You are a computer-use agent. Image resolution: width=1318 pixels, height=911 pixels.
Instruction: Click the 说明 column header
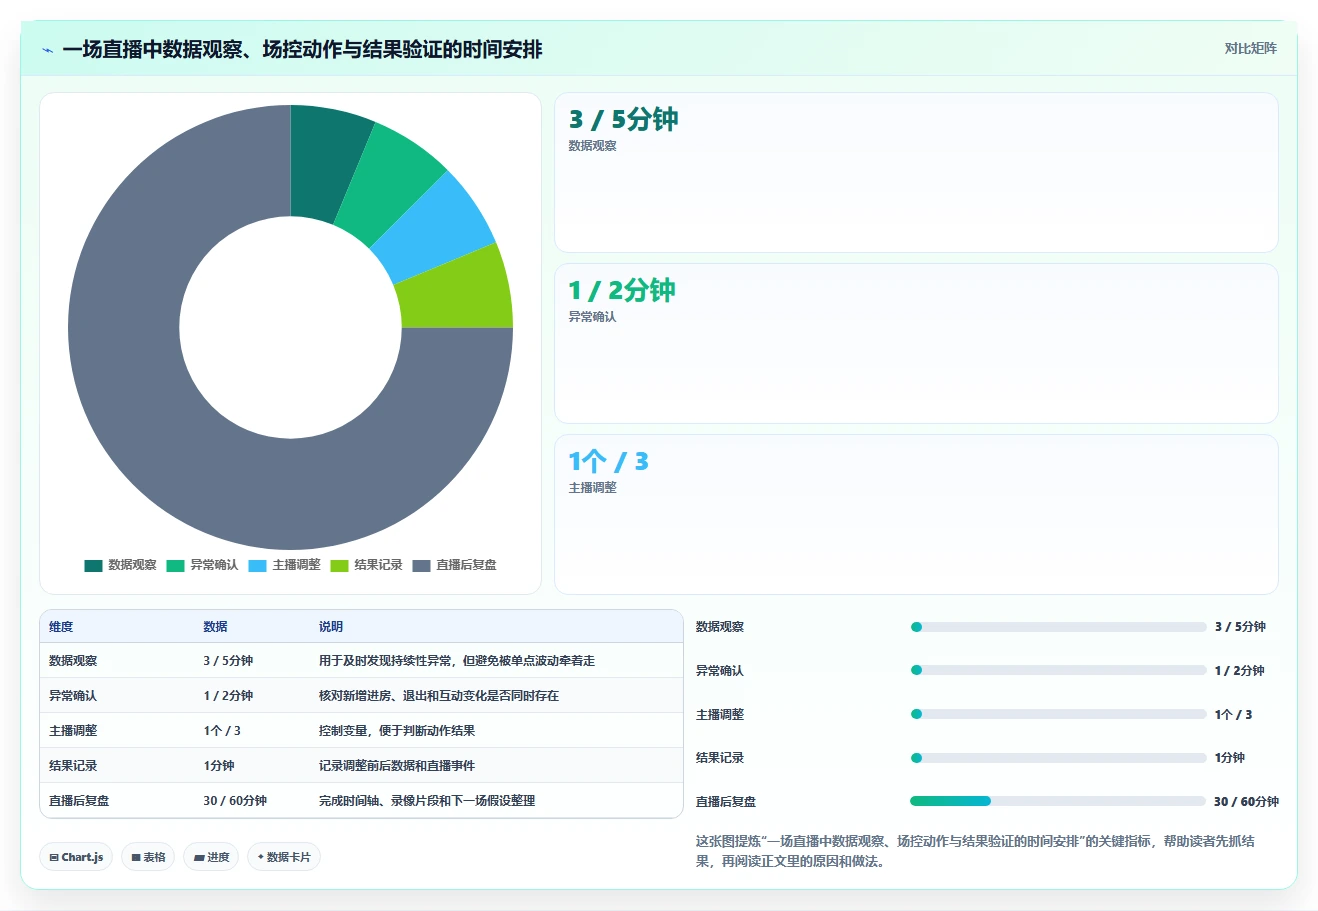pos(331,627)
